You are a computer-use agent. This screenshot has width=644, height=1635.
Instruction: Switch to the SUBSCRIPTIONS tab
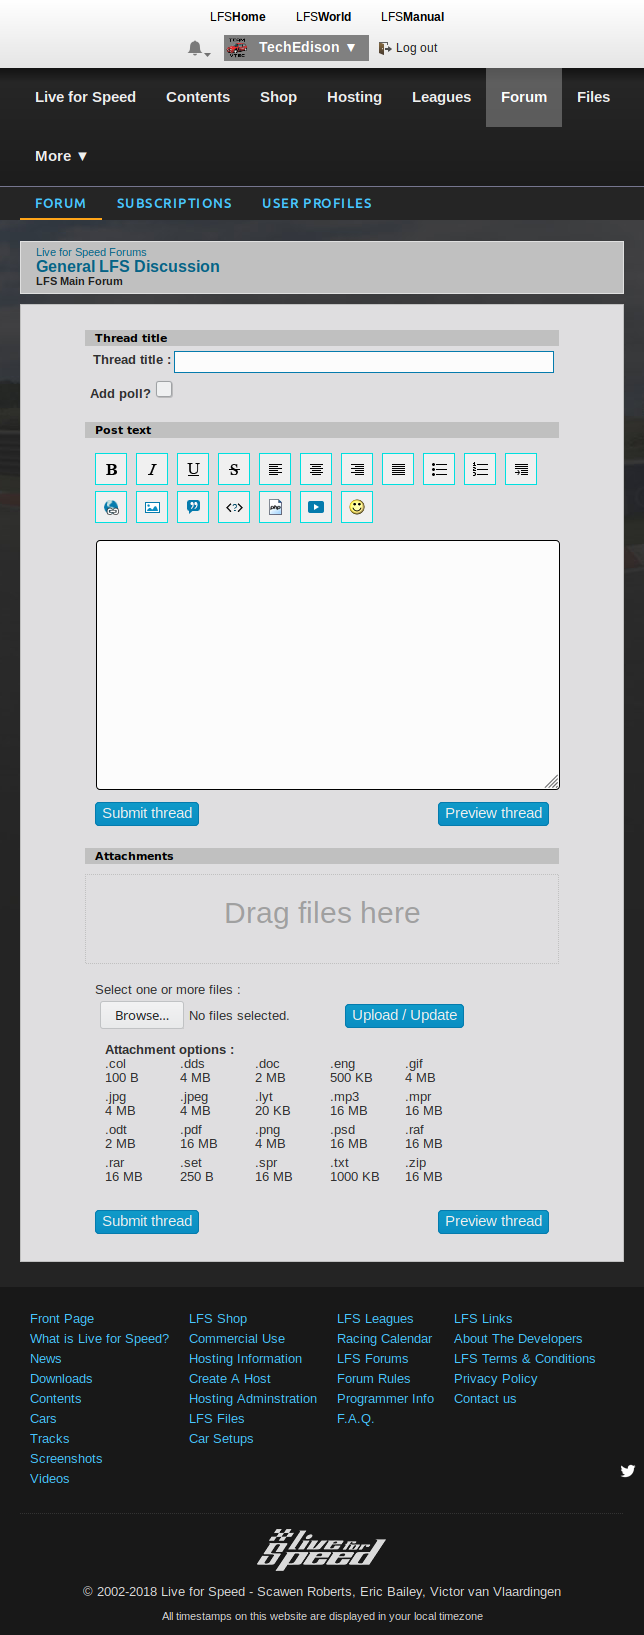pyautogui.click(x=174, y=203)
